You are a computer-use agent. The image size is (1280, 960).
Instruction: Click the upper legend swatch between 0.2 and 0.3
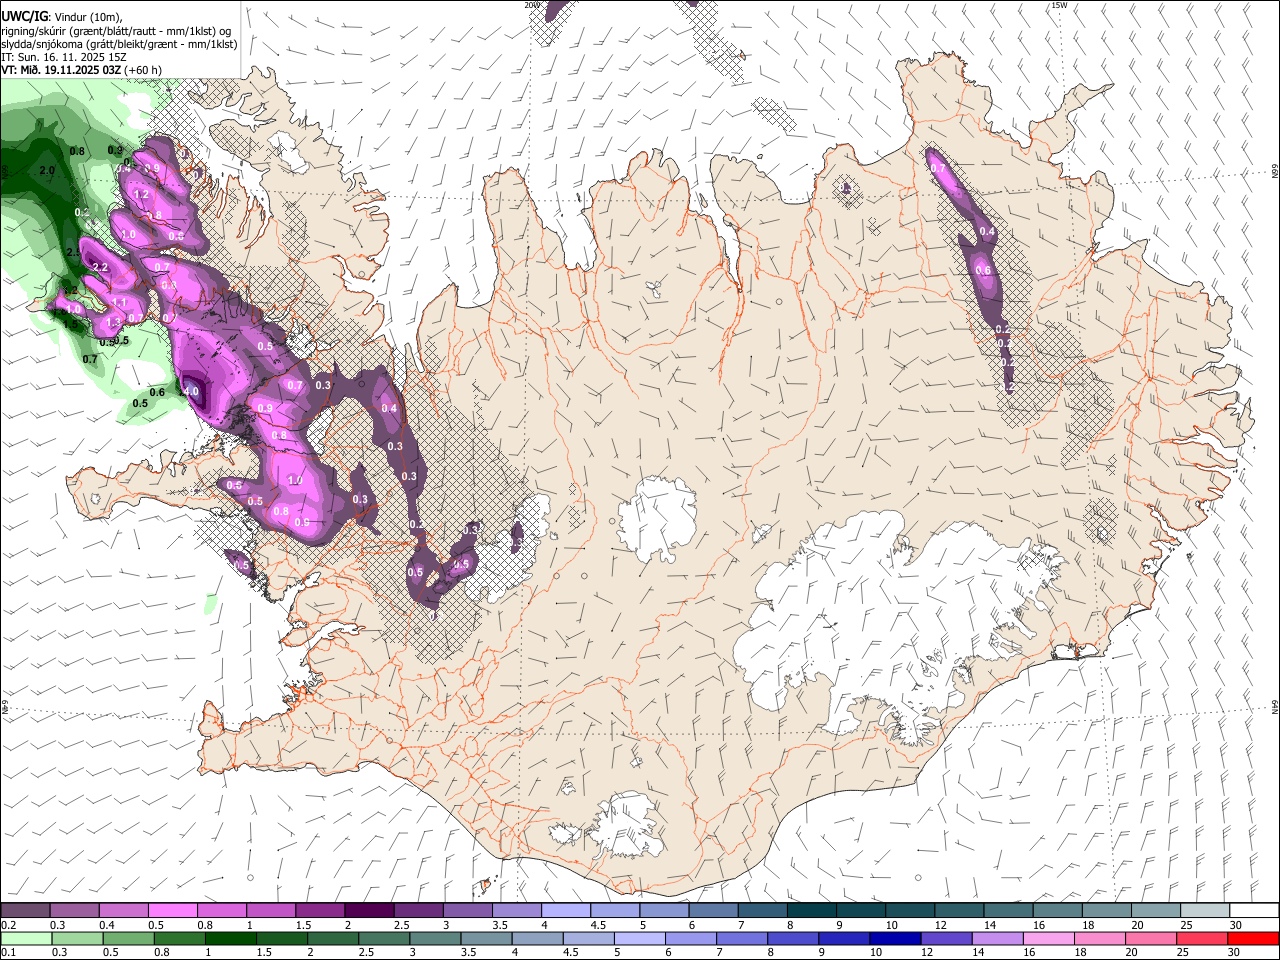coord(26,911)
